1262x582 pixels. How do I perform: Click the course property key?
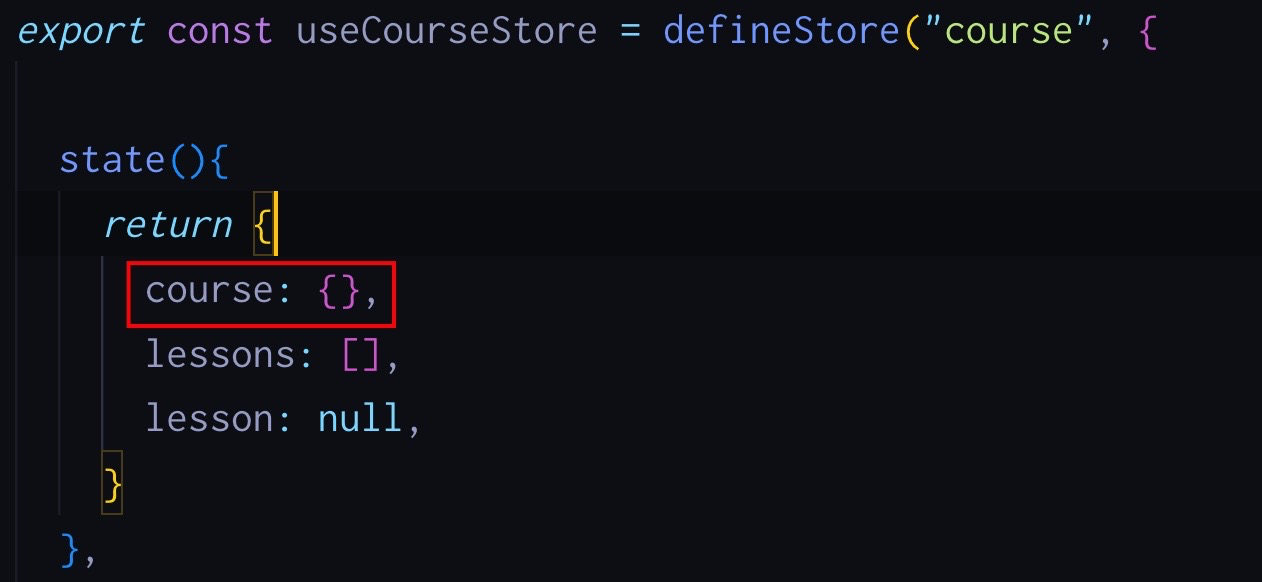tap(208, 290)
